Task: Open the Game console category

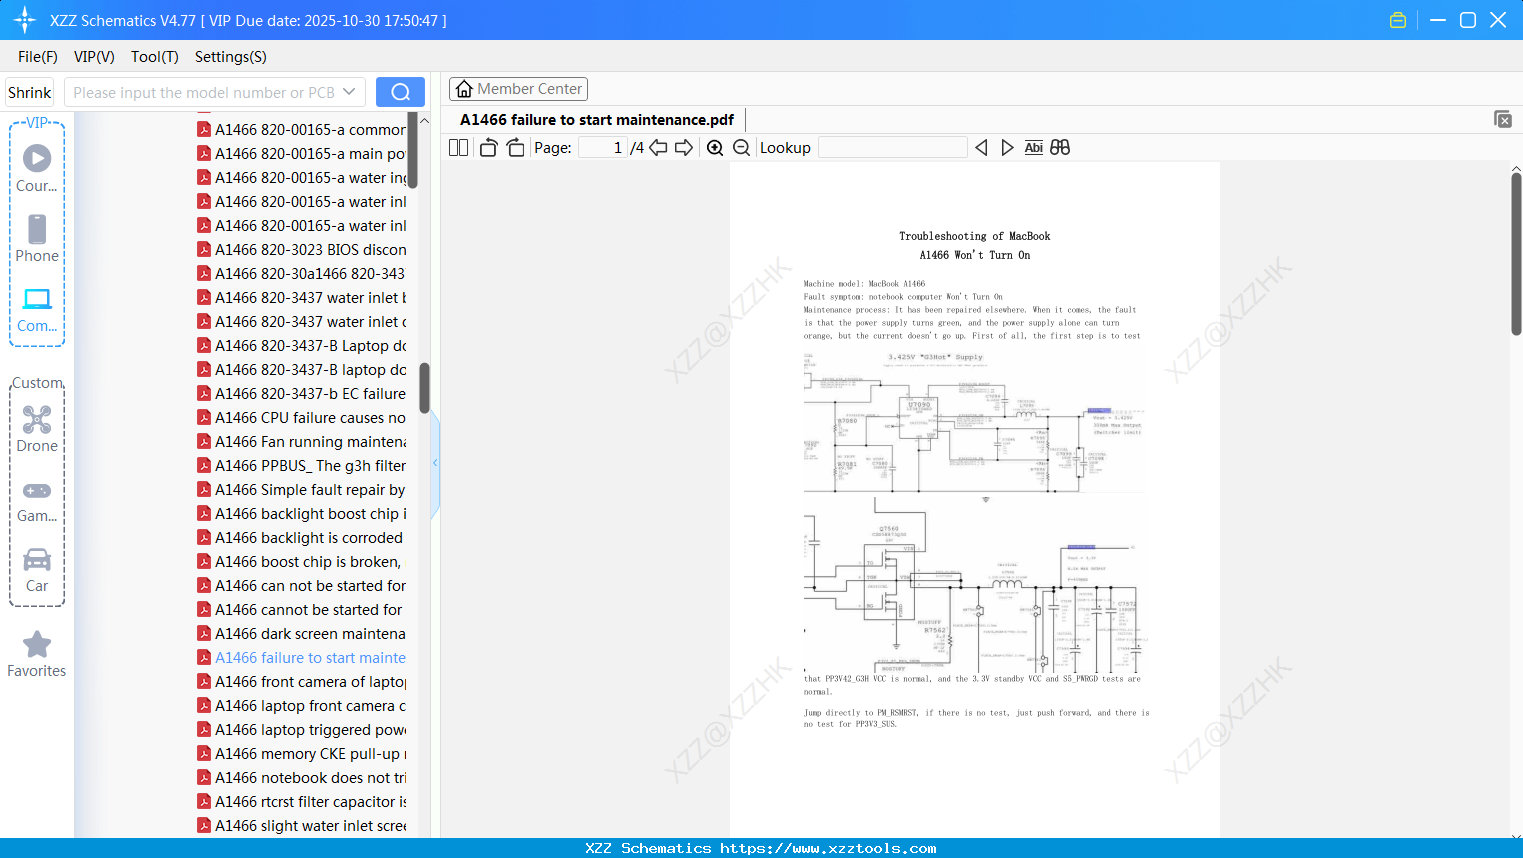Action: pyautogui.click(x=37, y=491)
